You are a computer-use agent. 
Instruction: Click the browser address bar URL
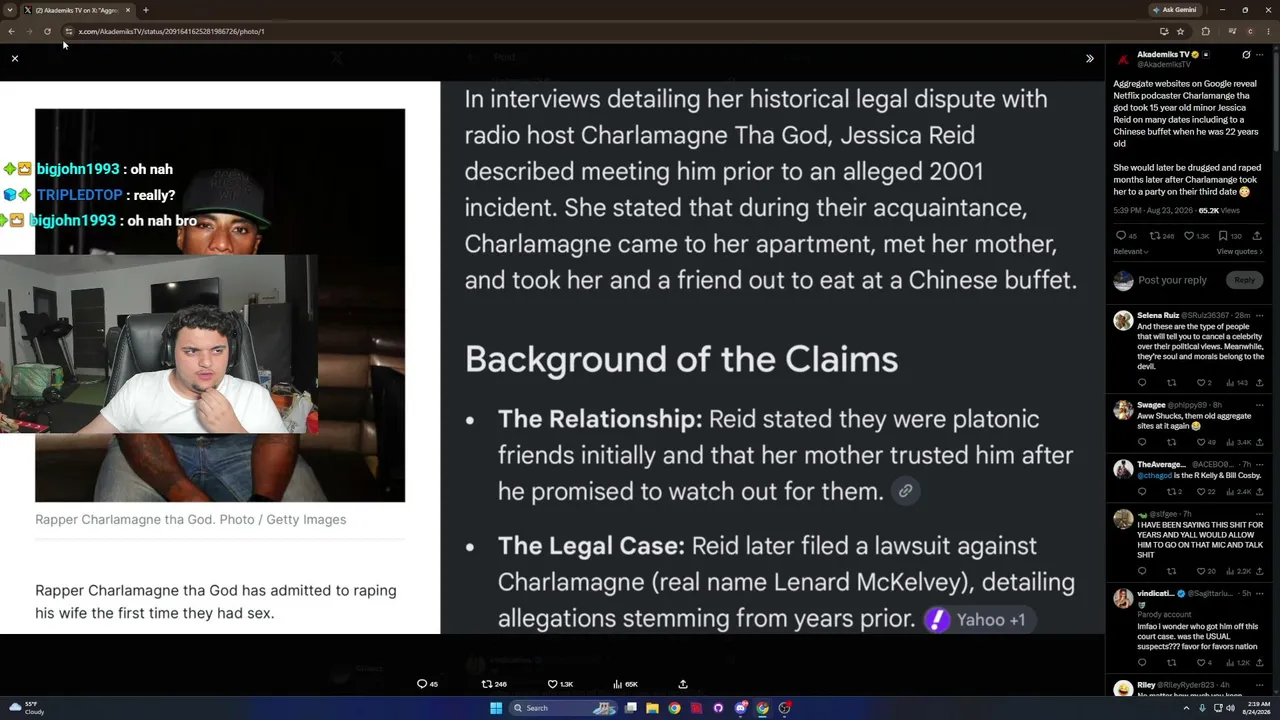pyautogui.click(x=172, y=31)
